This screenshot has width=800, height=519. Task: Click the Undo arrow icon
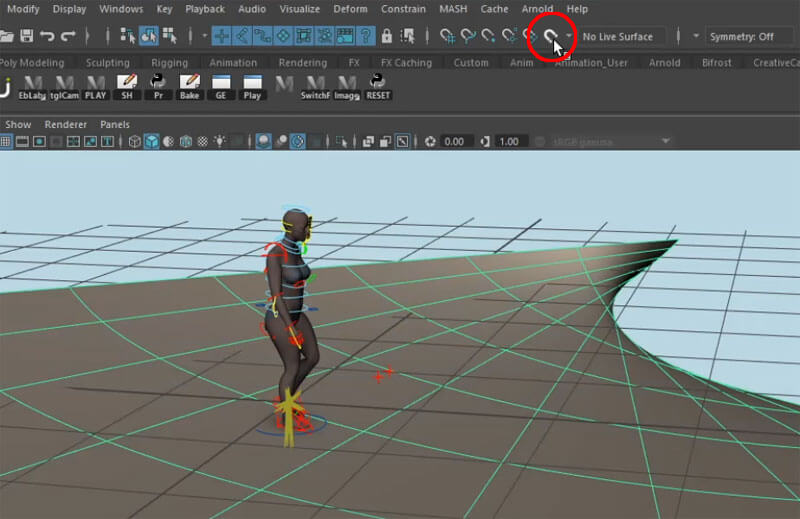[47, 36]
